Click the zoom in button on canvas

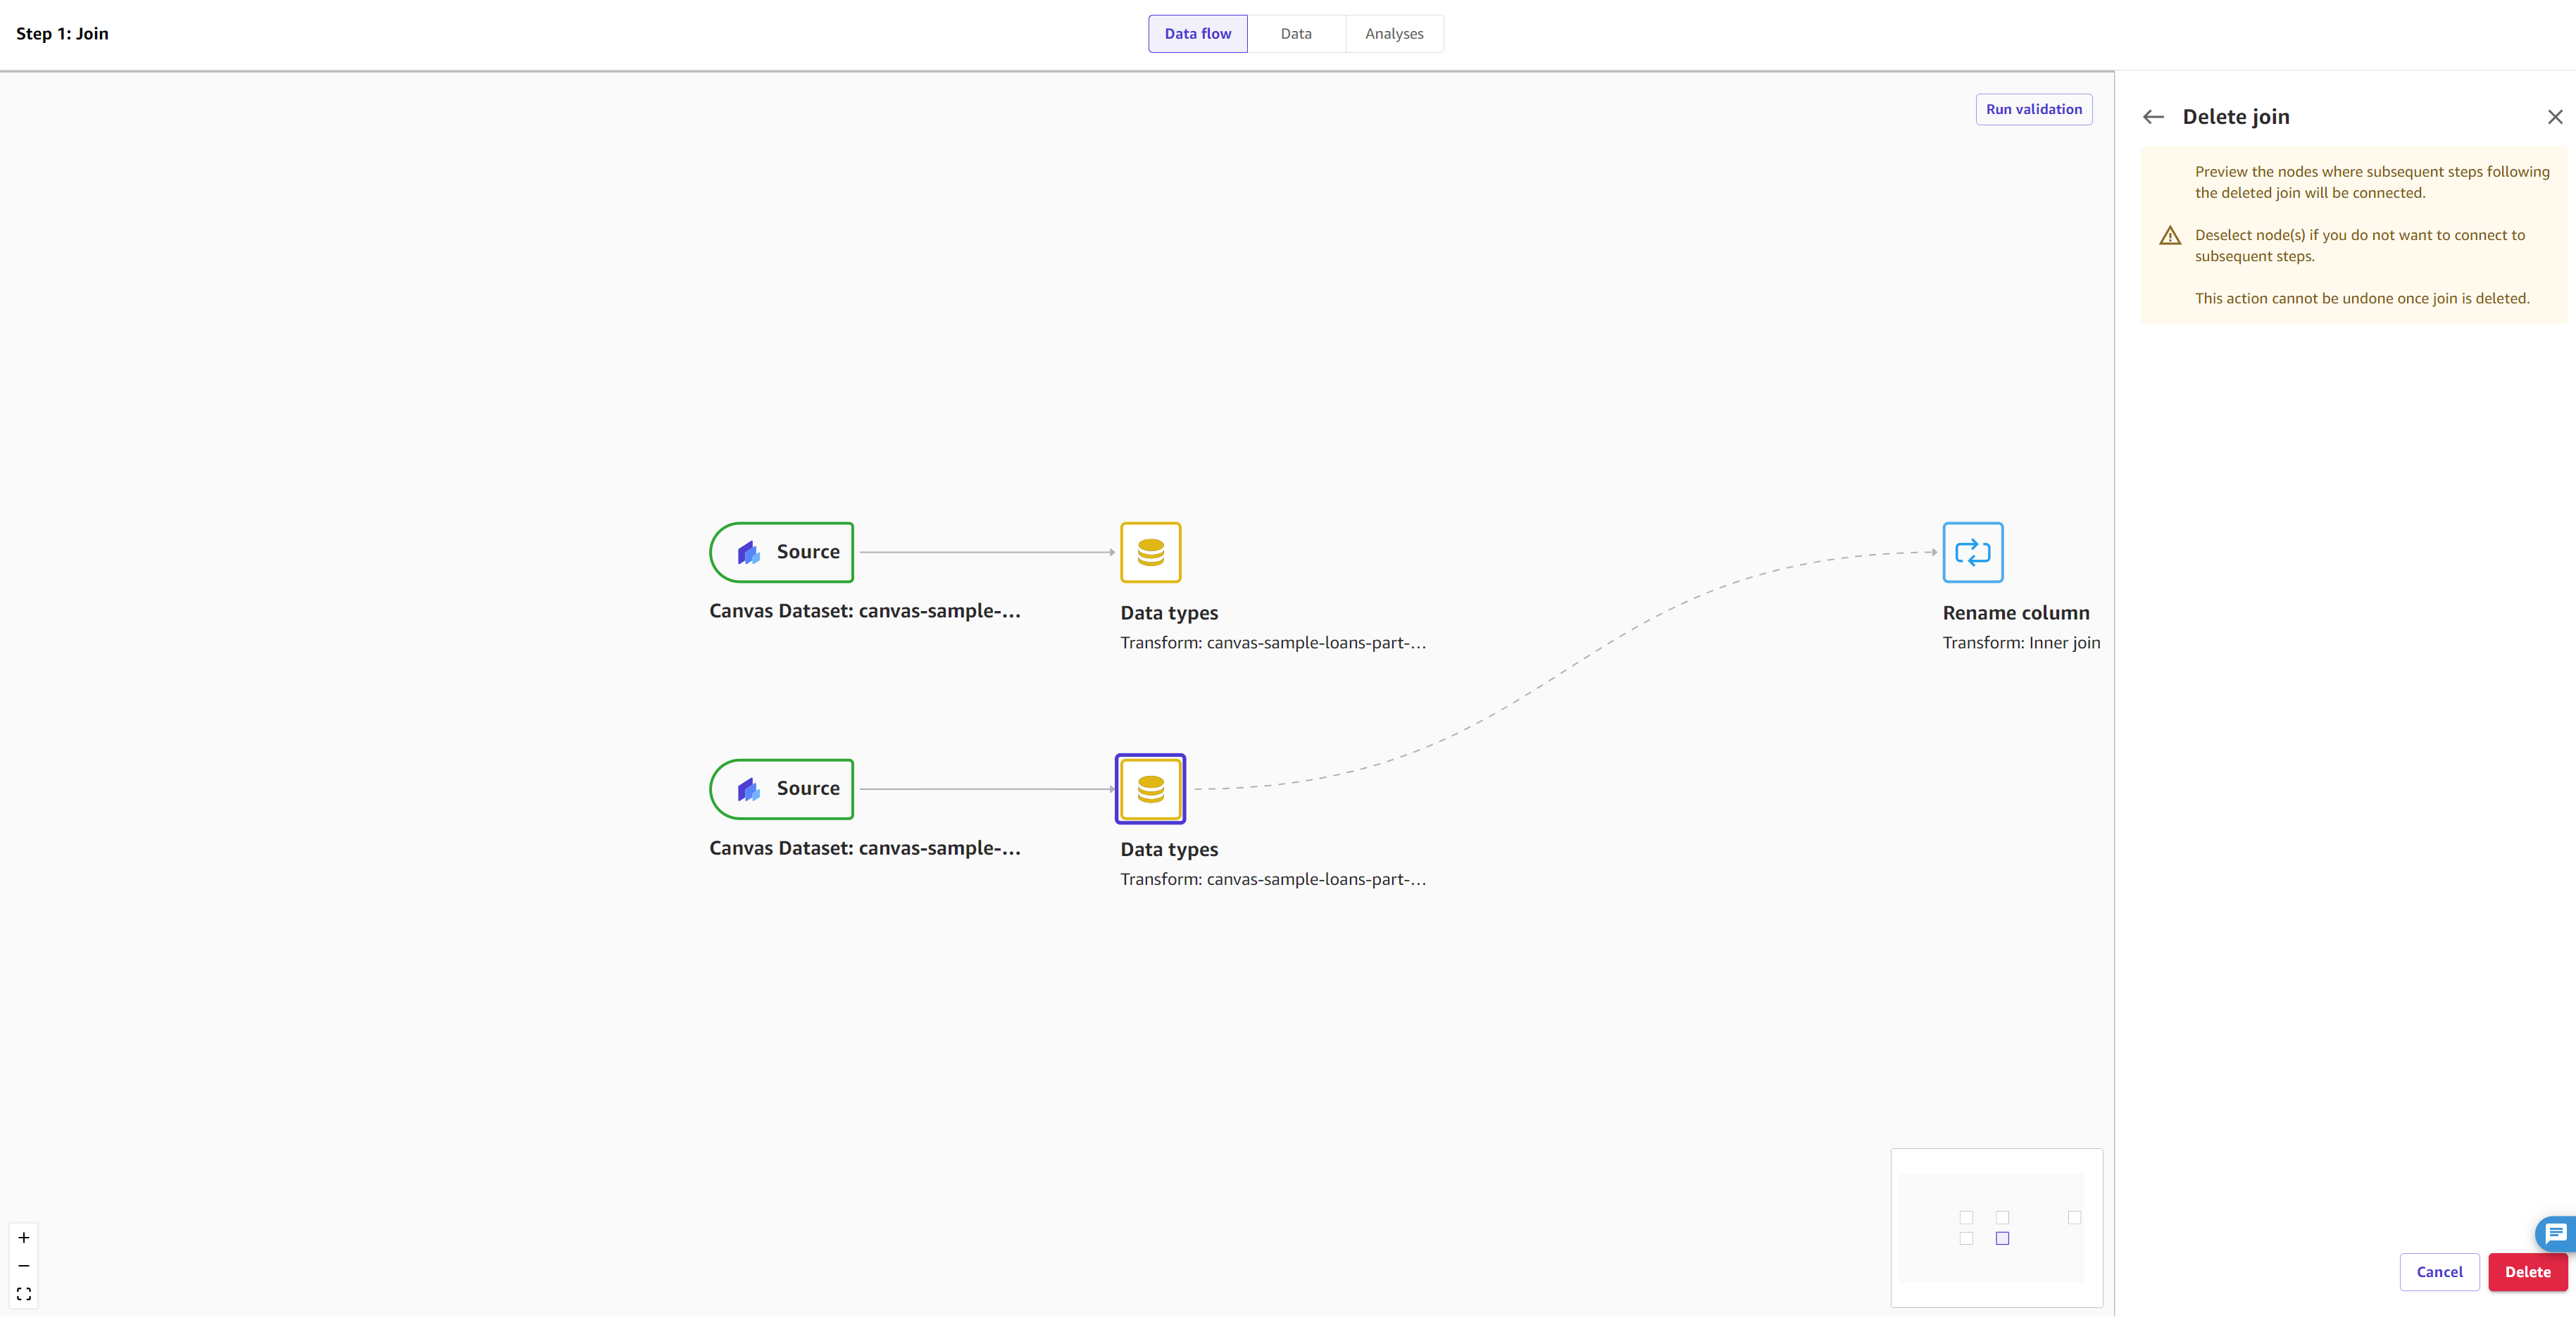coord(23,1238)
